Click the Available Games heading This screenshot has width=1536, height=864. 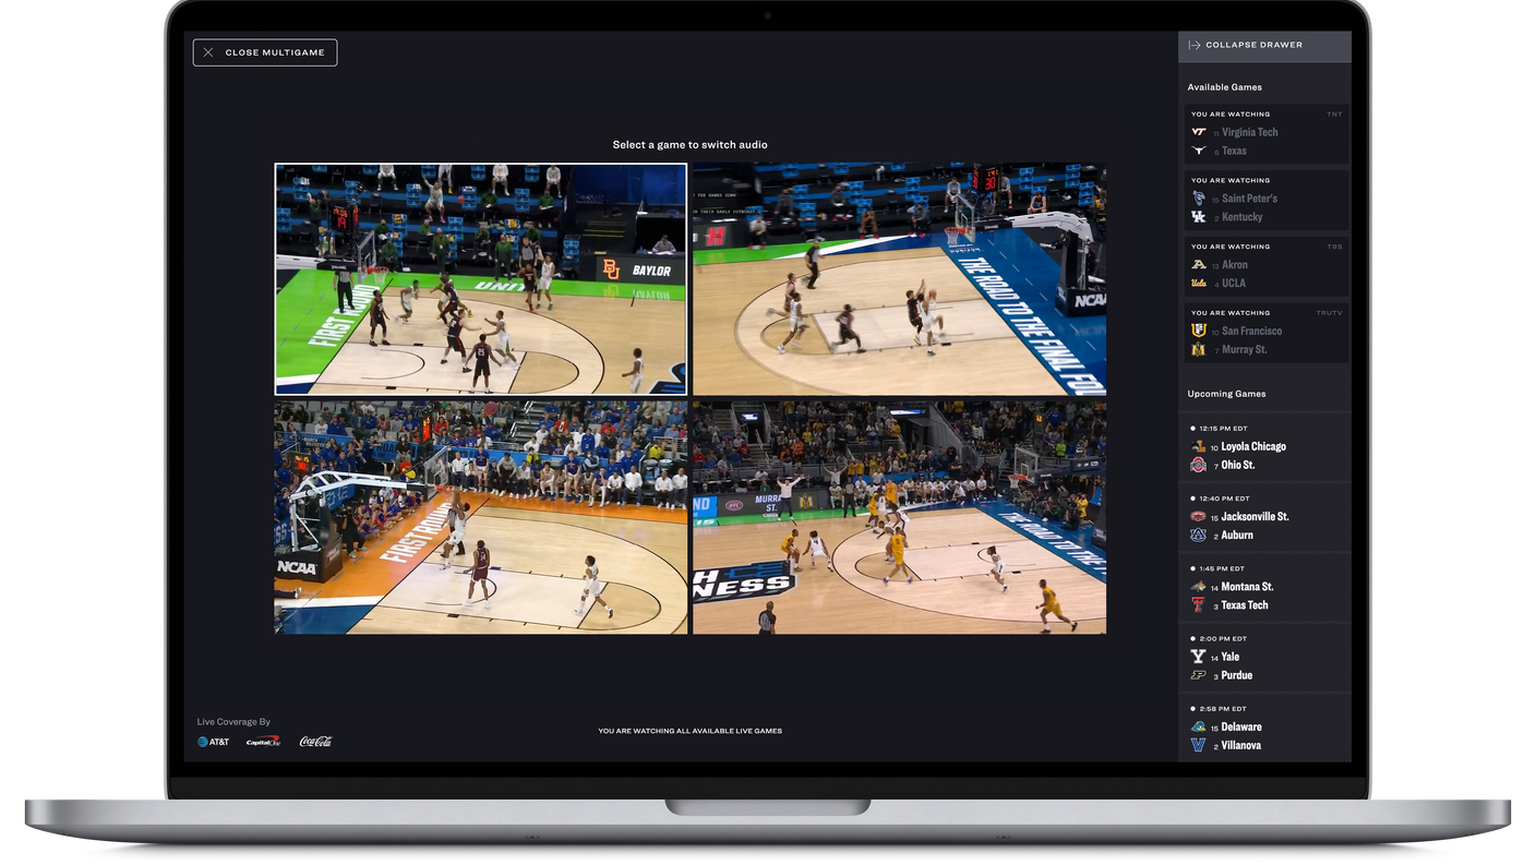click(x=1224, y=87)
